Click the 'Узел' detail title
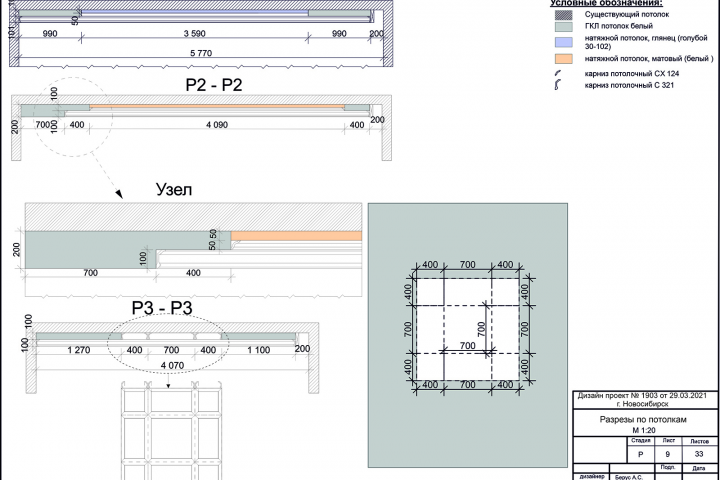 (174, 189)
